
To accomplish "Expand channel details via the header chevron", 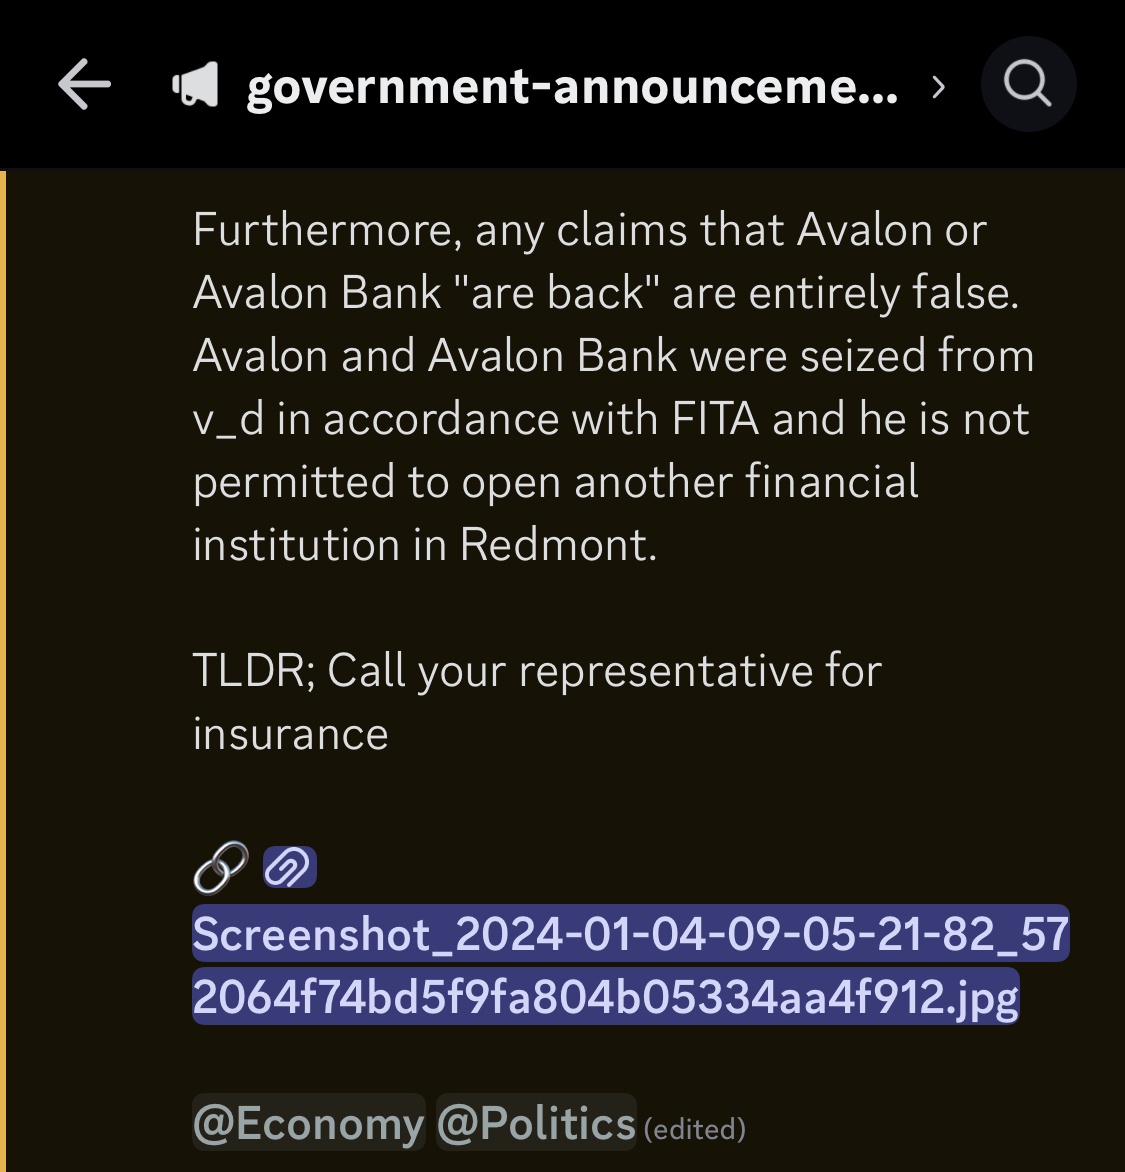I will 939,87.
